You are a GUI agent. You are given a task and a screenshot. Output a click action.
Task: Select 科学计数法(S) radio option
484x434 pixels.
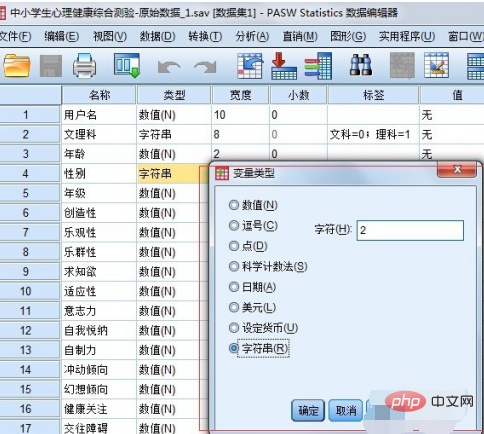234,266
